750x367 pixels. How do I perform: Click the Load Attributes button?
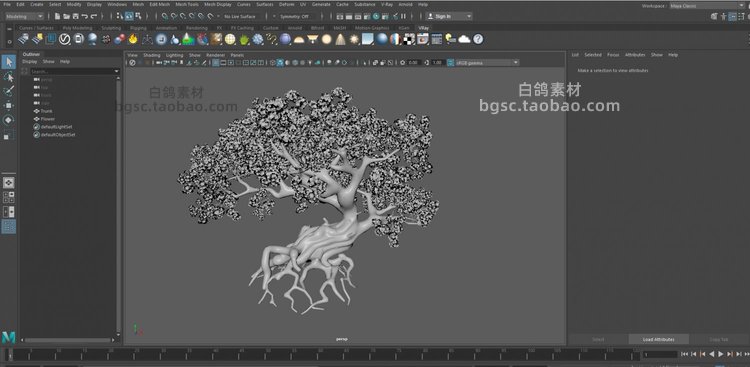point(659,339)
